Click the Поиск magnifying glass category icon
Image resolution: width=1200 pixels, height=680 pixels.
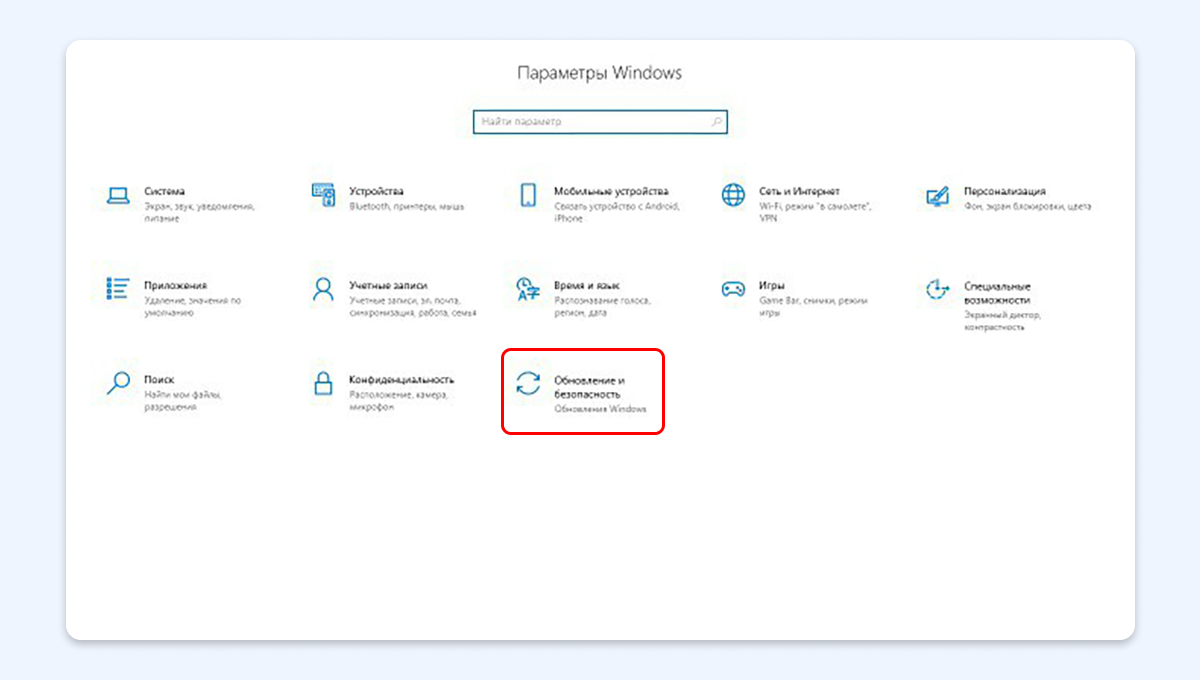pyautogui.click(x=118, y=384)
